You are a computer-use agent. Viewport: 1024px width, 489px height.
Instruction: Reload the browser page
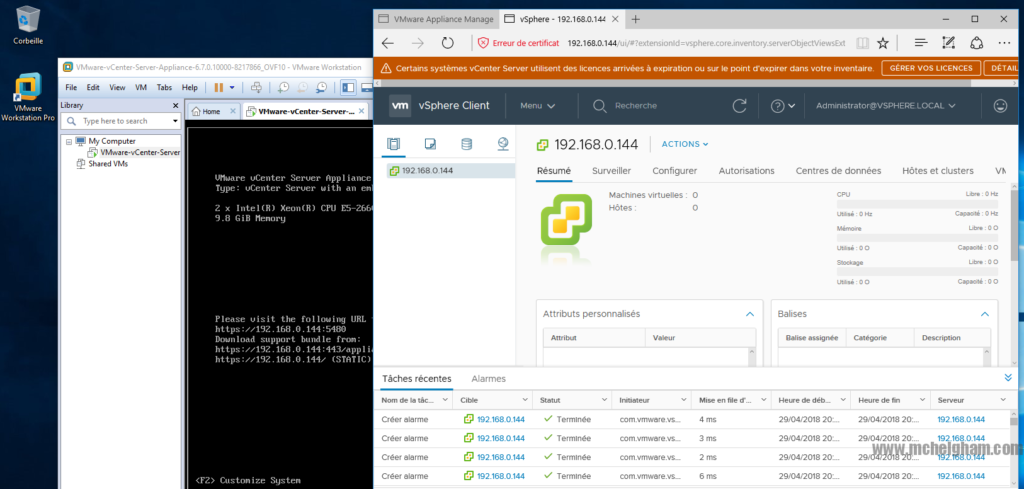[447, 43]
